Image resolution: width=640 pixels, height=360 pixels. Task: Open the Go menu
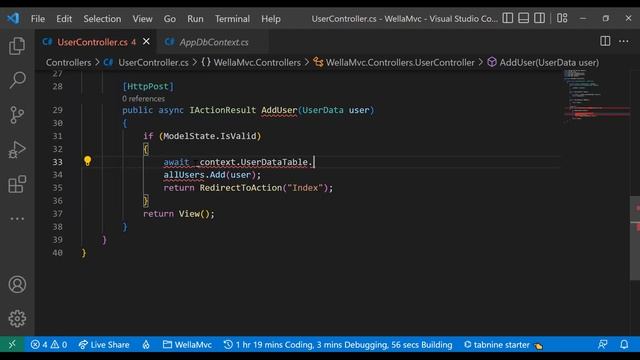pyautogui.click(x=170, y=19)
